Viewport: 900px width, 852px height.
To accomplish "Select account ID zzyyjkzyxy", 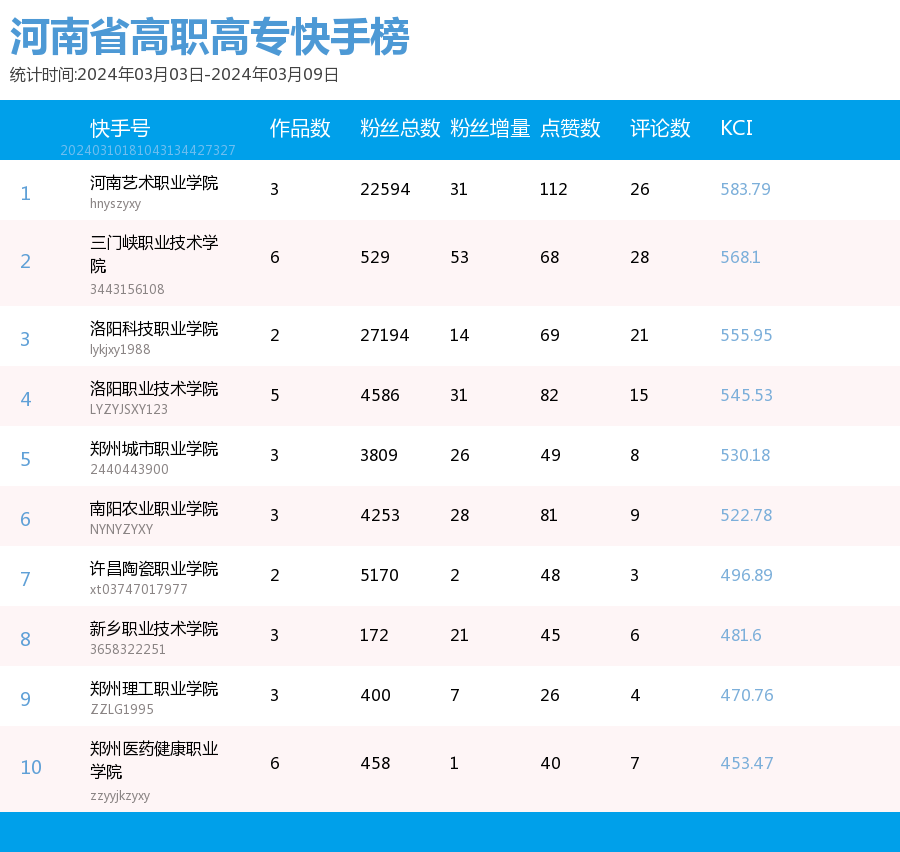I will pos(120,796).
